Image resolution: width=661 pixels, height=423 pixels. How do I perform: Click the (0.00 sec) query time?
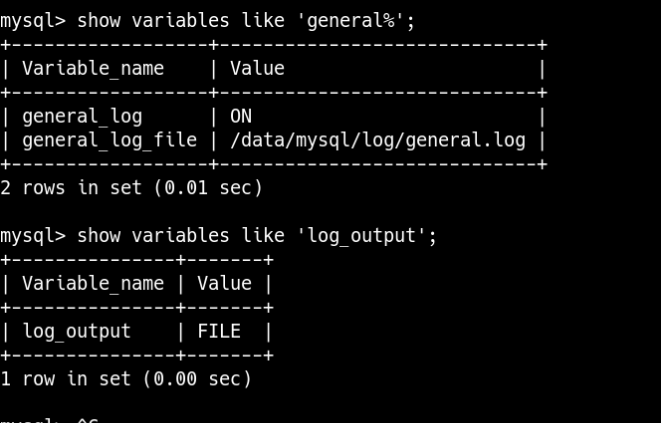[196, 379]
